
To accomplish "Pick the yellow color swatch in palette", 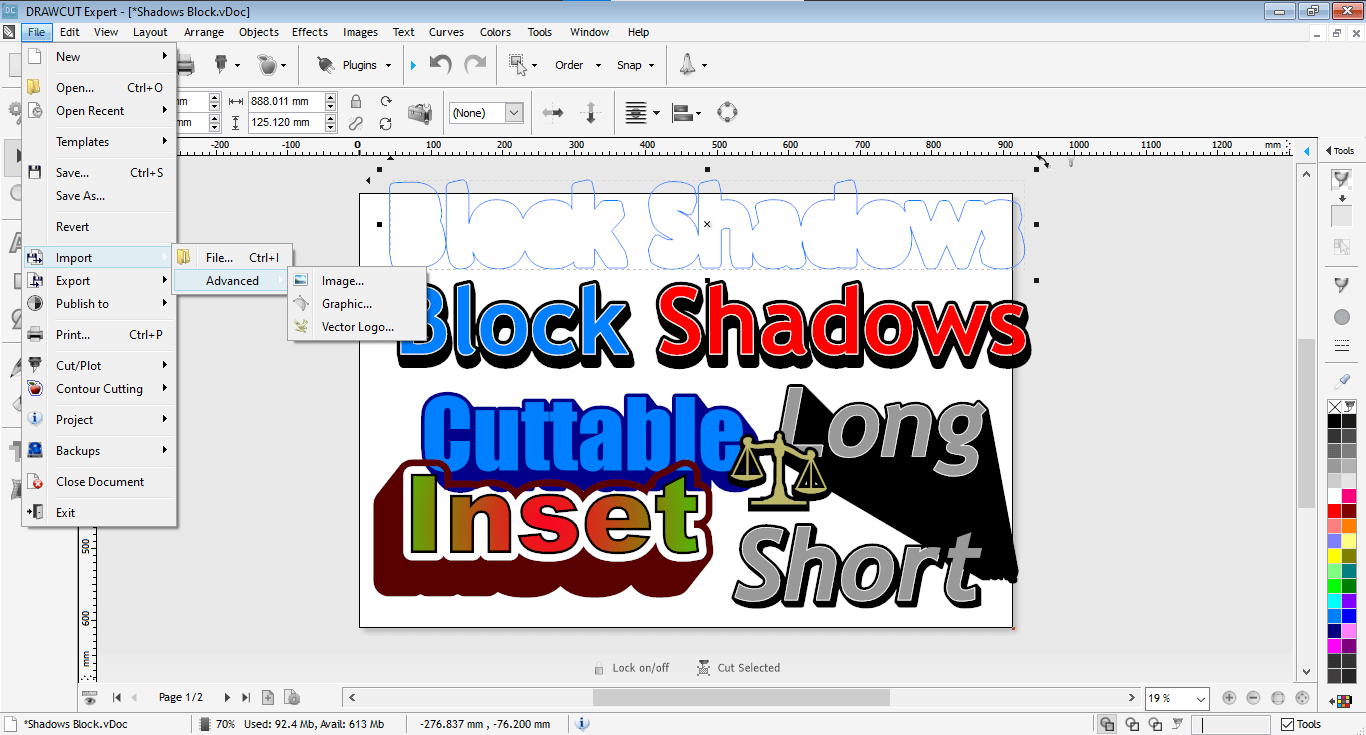I will click(1334, 556).
